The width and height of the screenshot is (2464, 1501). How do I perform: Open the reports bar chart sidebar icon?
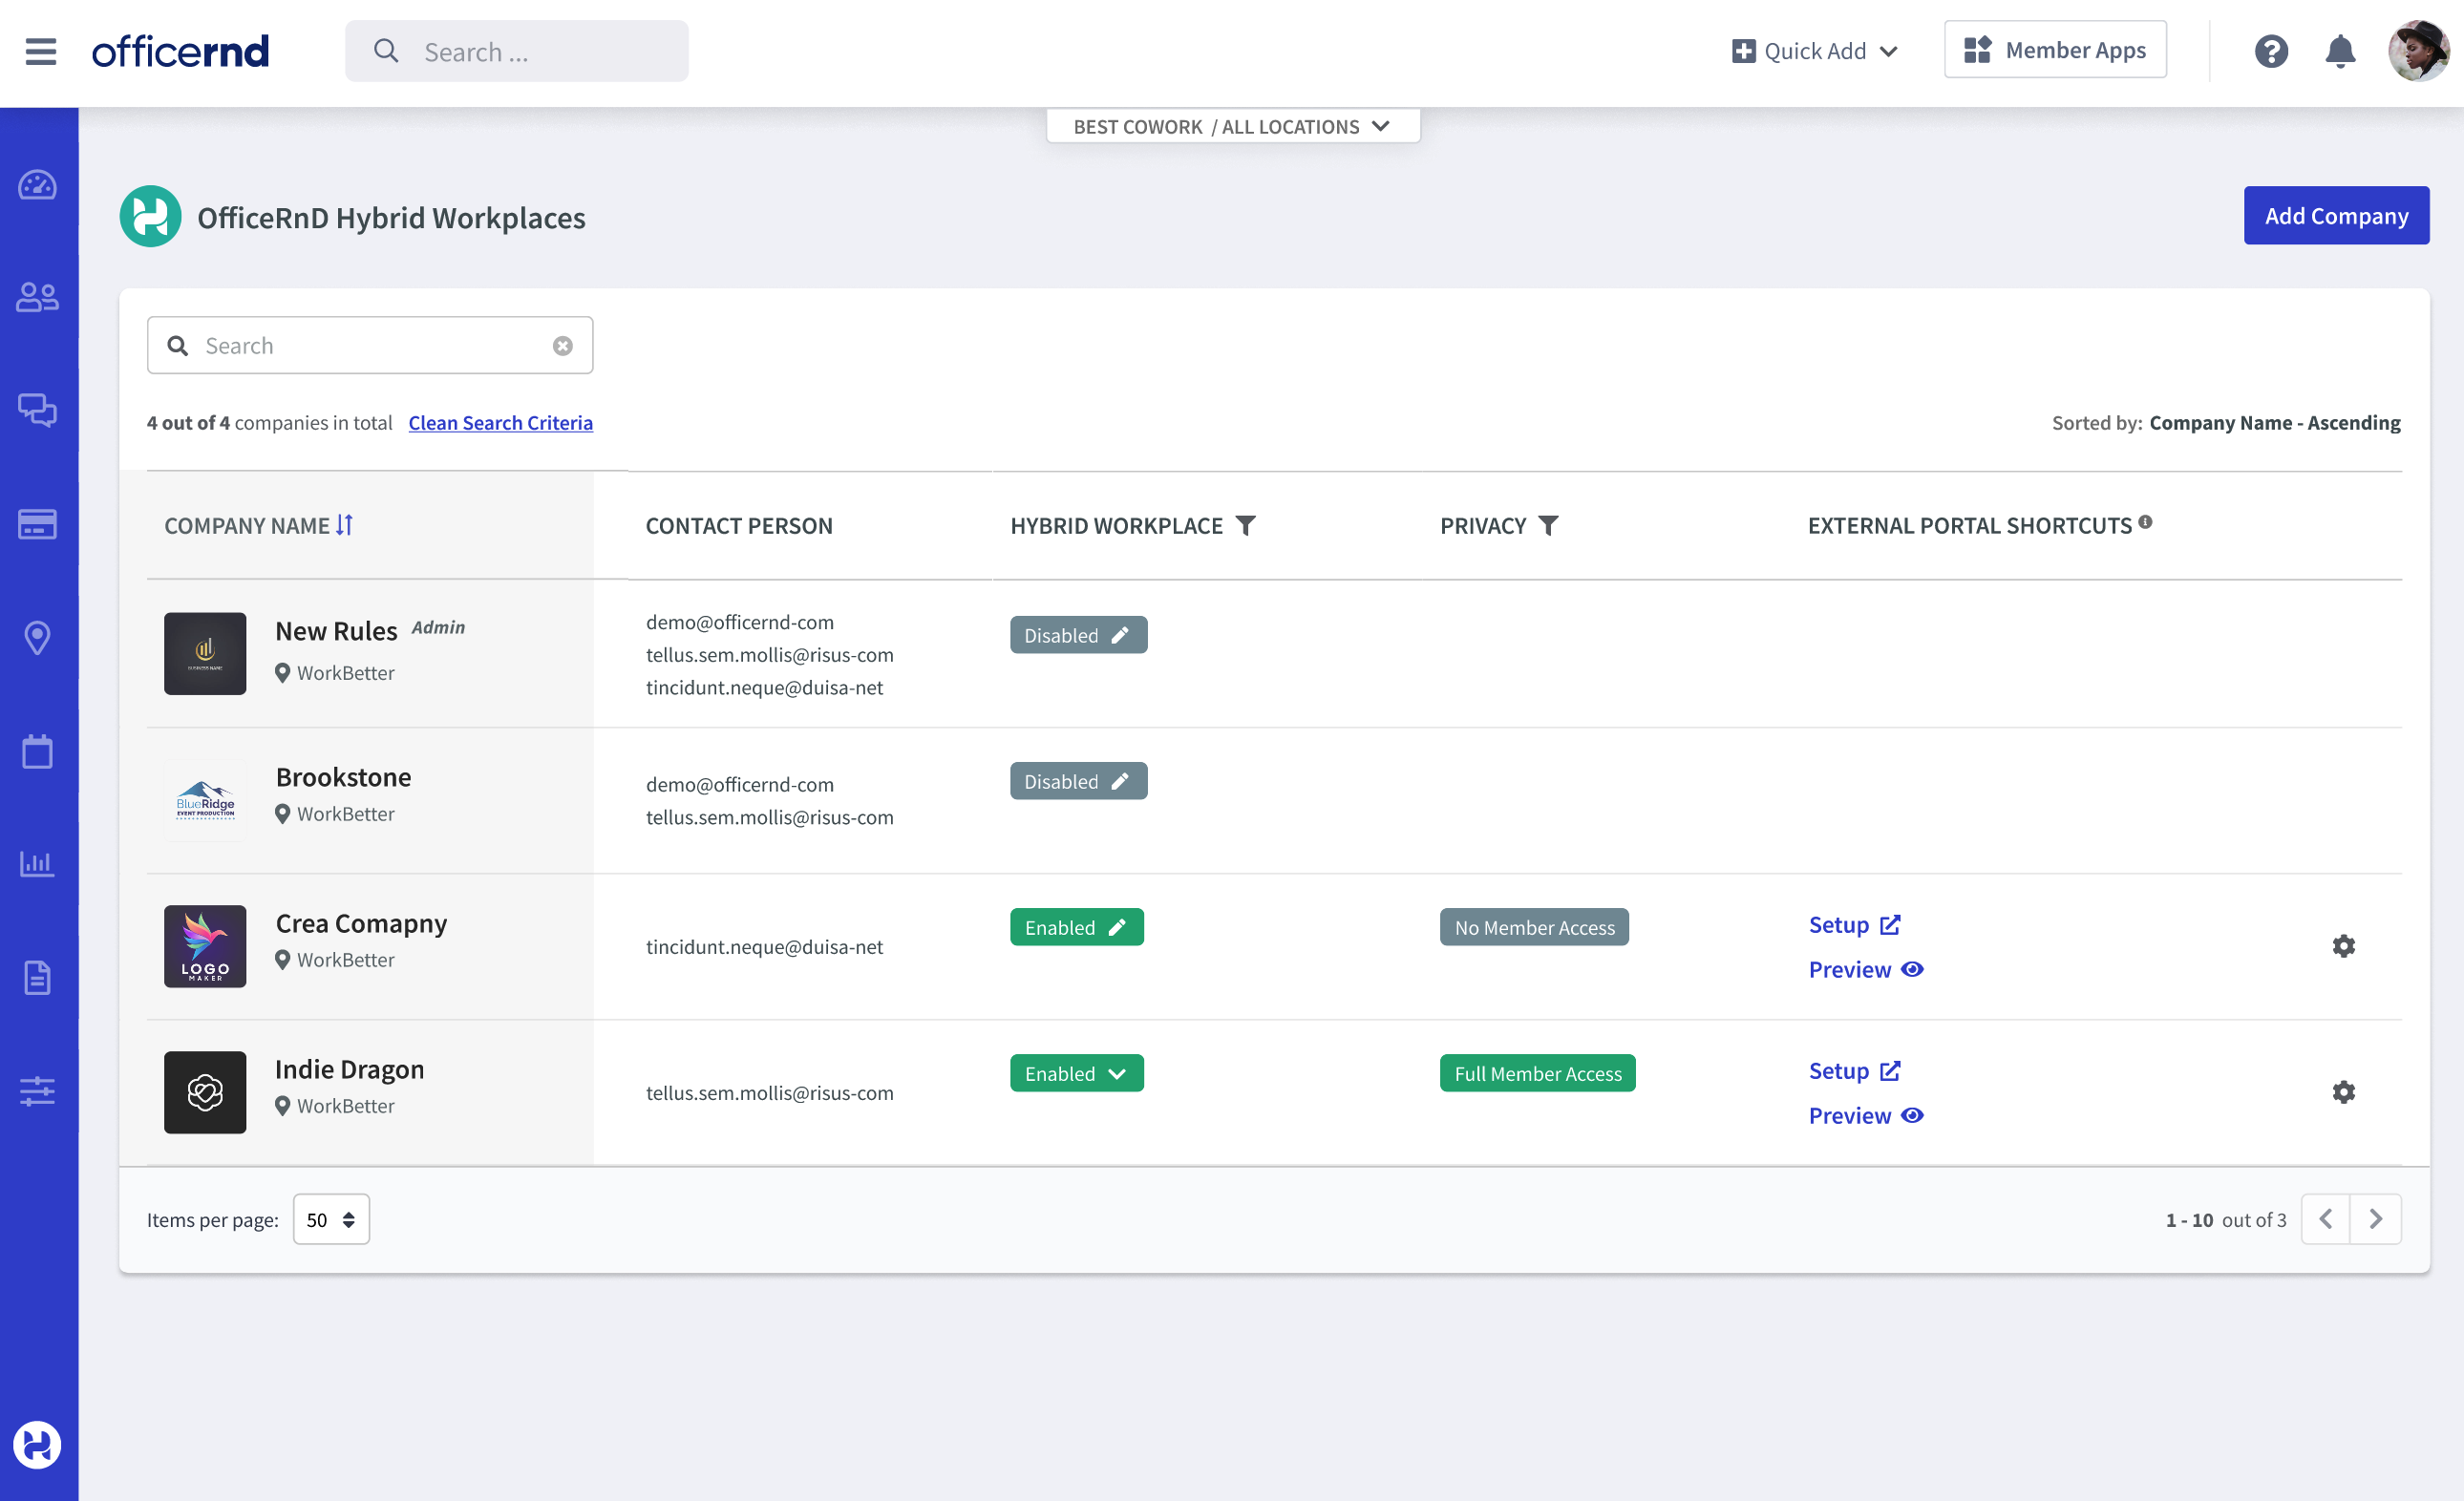click(x=38, y=864)
